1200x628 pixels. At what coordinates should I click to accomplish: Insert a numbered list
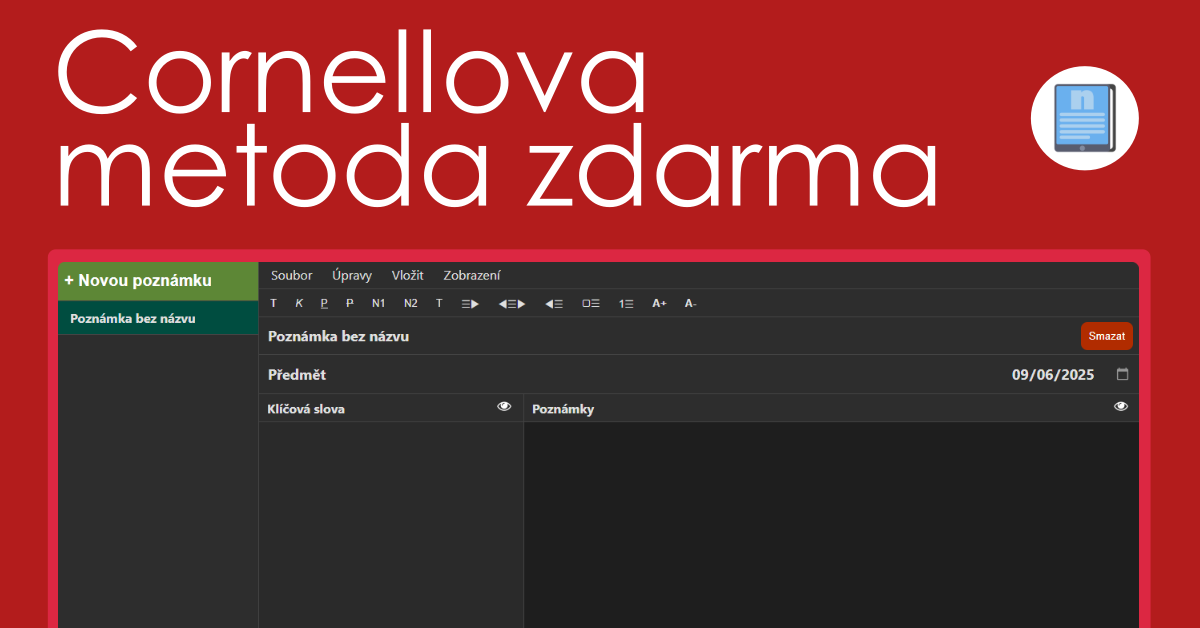[626, 303]
